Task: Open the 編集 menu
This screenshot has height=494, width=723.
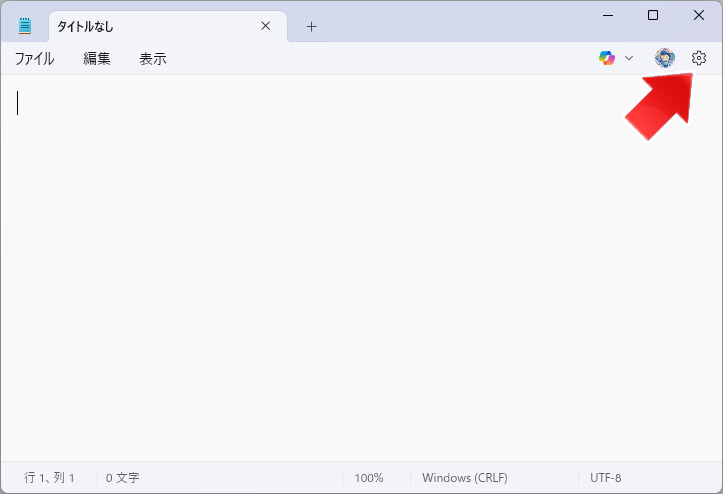Action: (x=97, y=59)
